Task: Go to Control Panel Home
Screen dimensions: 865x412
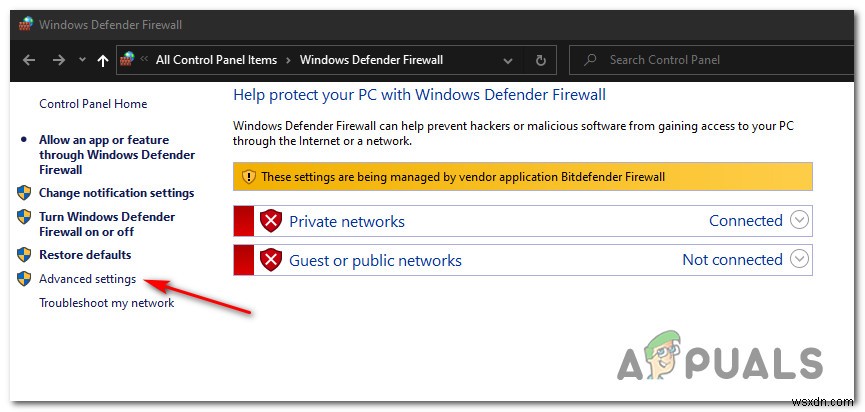Action: point(93,104)
